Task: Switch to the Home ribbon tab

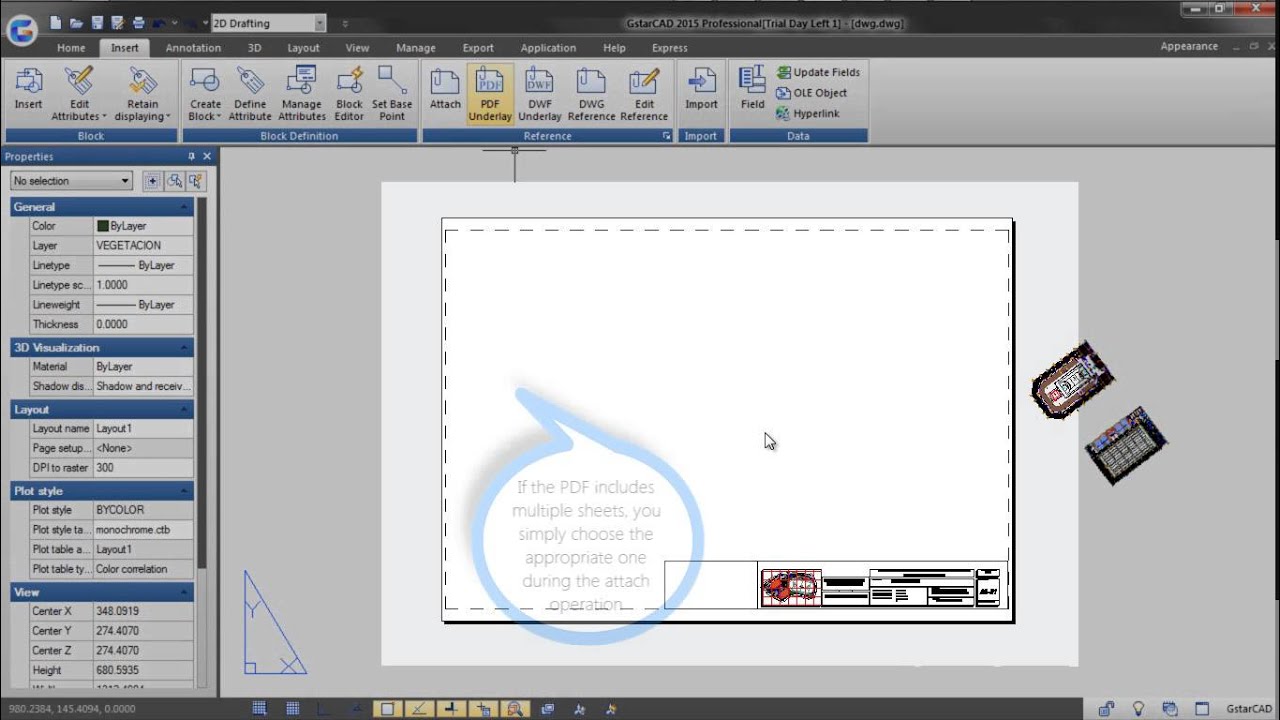Action: 71,48
